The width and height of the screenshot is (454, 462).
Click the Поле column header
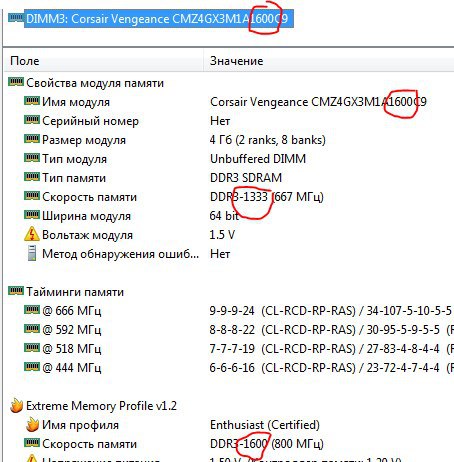point(25,61)
